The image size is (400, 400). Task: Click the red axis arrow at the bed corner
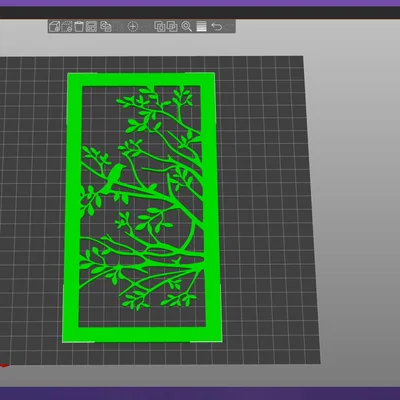coord(4,365)
